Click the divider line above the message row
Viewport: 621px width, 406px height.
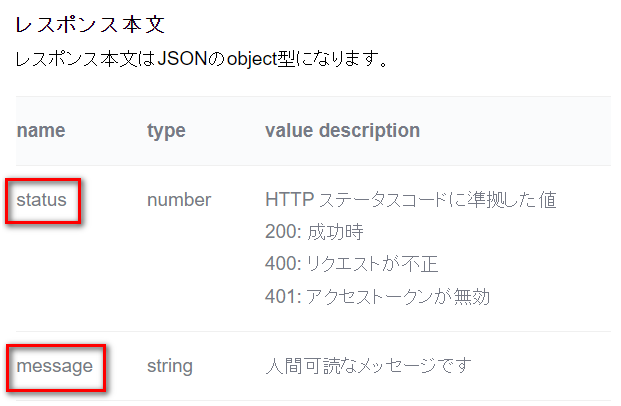313,332
